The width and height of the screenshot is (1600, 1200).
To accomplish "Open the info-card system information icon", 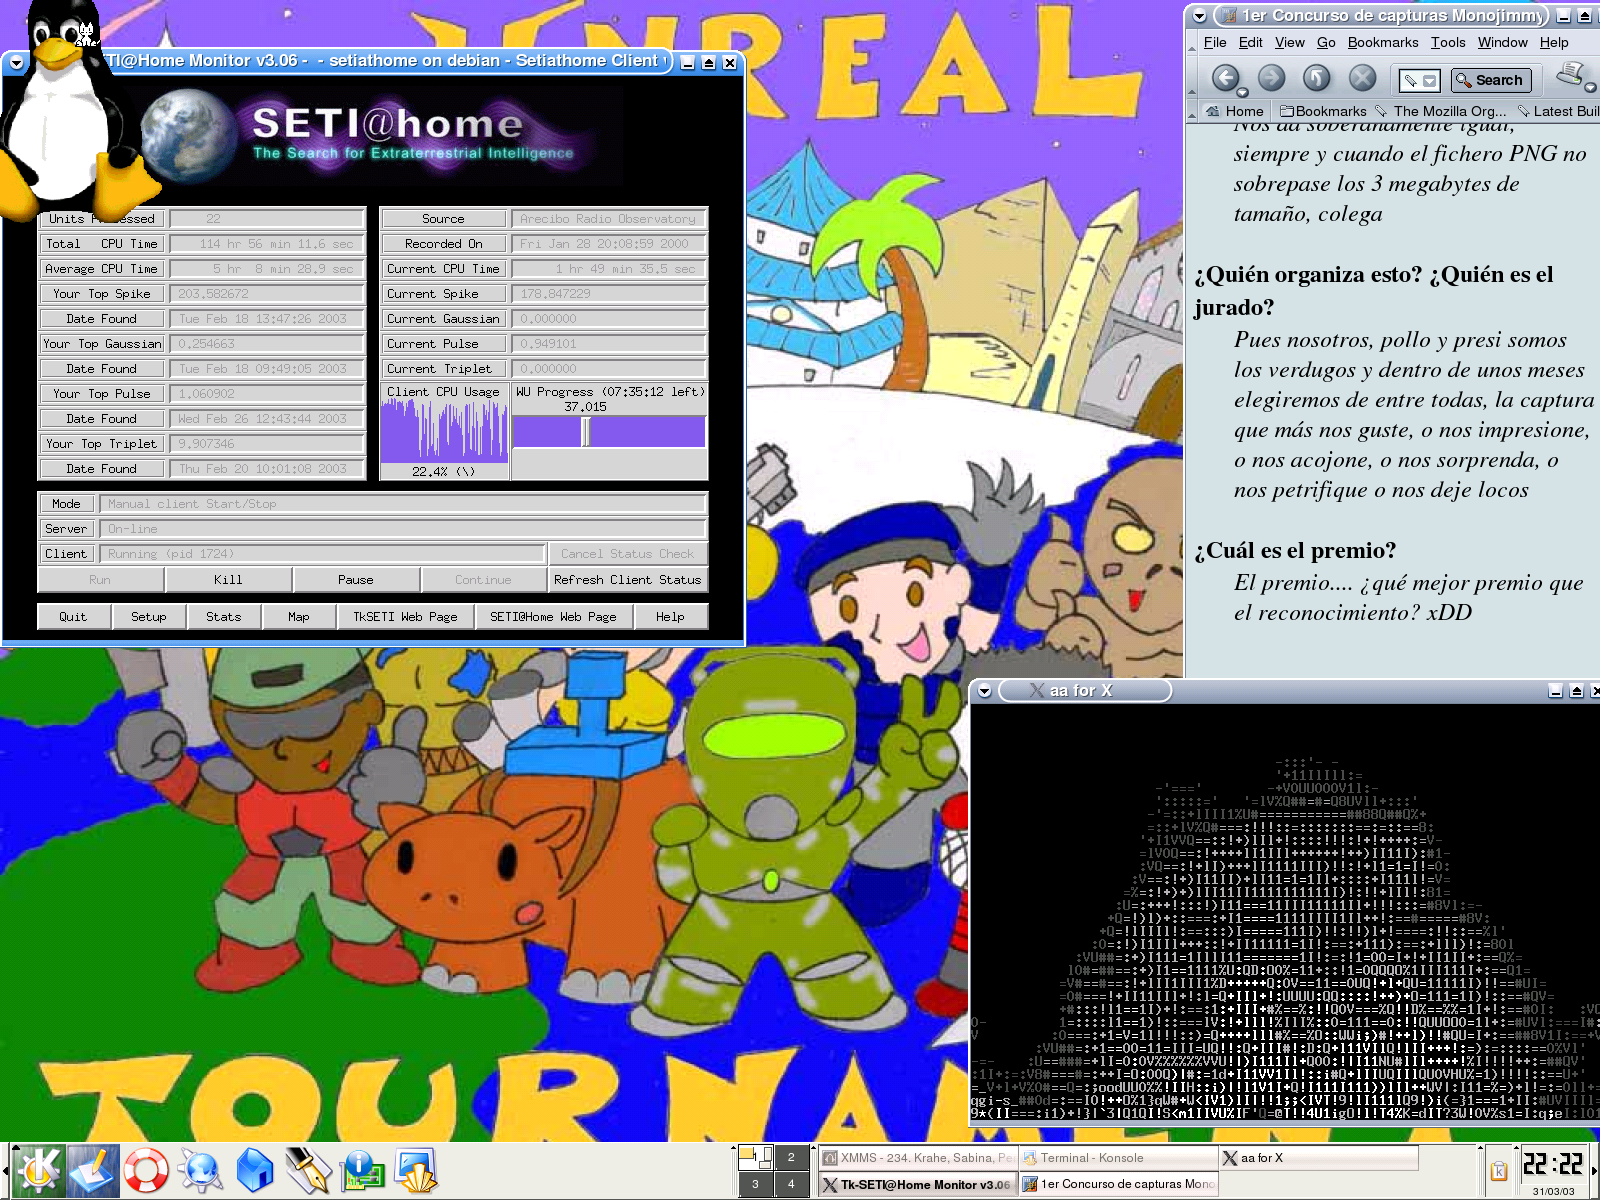I will coord(362,1170).
